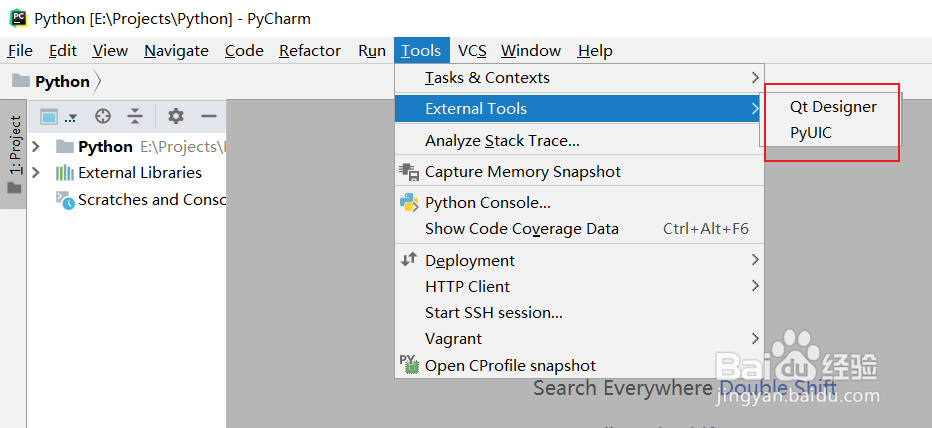Click the External Libraries bars icon
Viewport: 932px width, 428px height.
click(65, 173)
